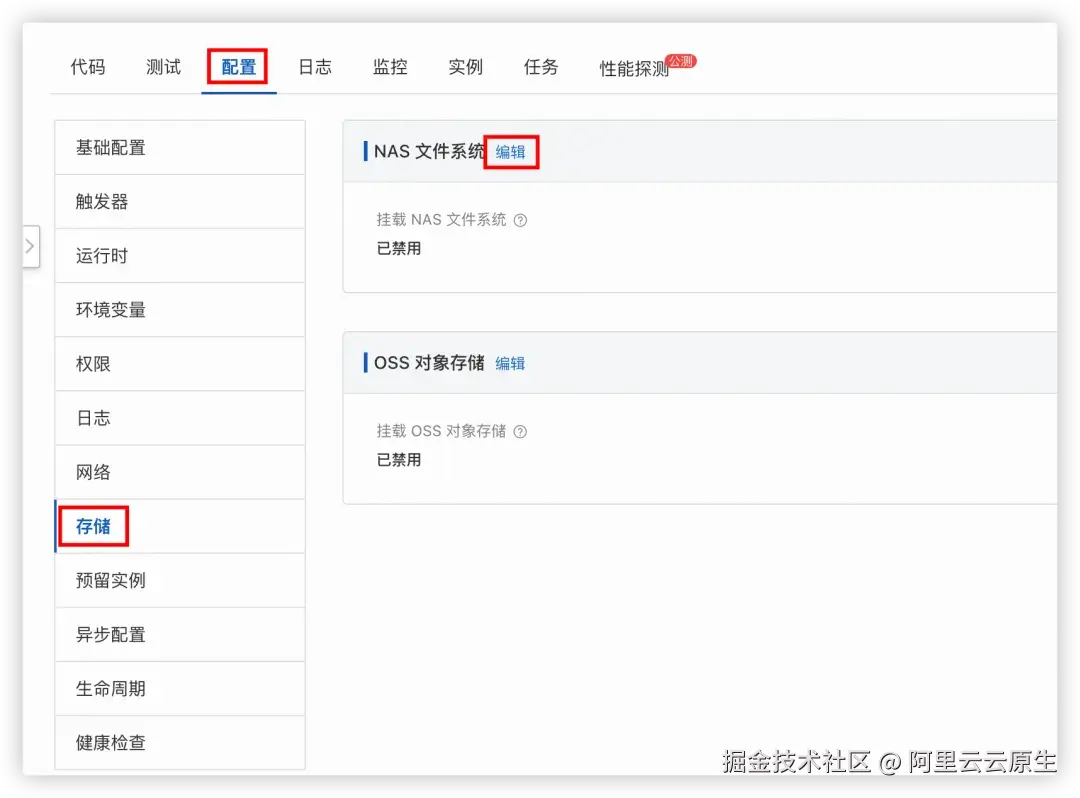Open the top 日志 tab

[313, 66]
